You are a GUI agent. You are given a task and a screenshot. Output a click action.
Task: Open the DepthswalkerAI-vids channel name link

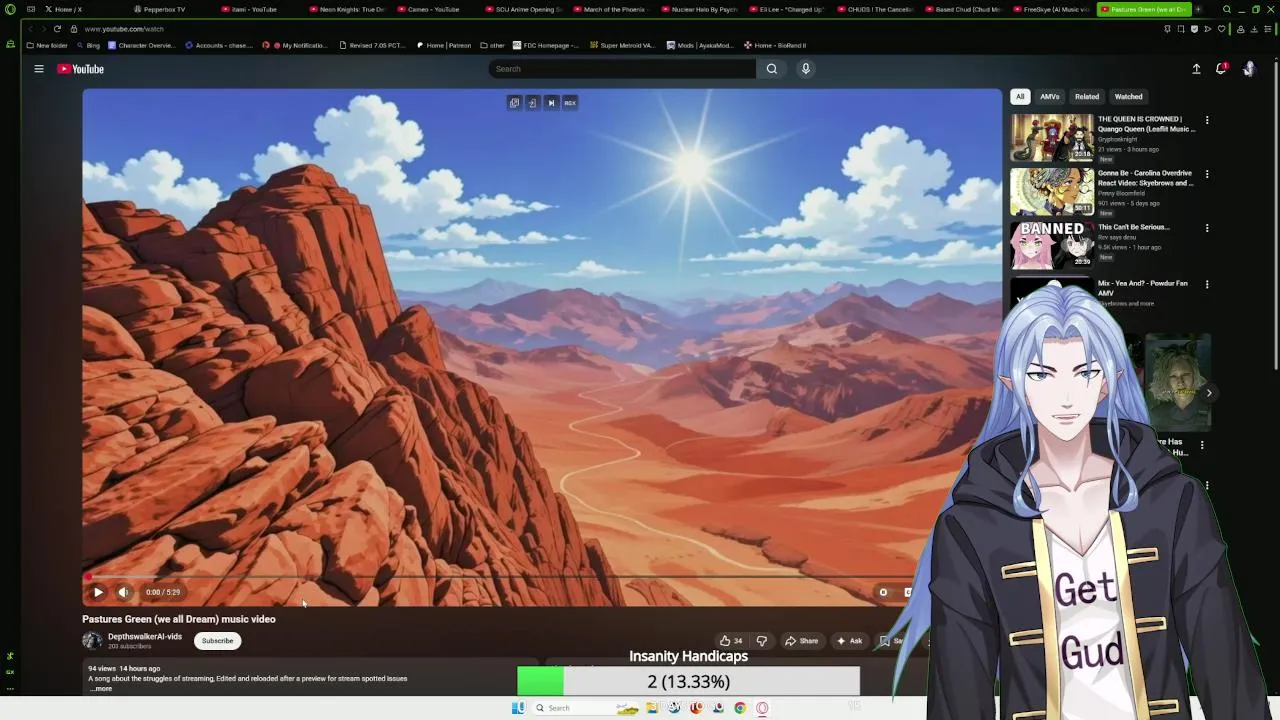145,637
